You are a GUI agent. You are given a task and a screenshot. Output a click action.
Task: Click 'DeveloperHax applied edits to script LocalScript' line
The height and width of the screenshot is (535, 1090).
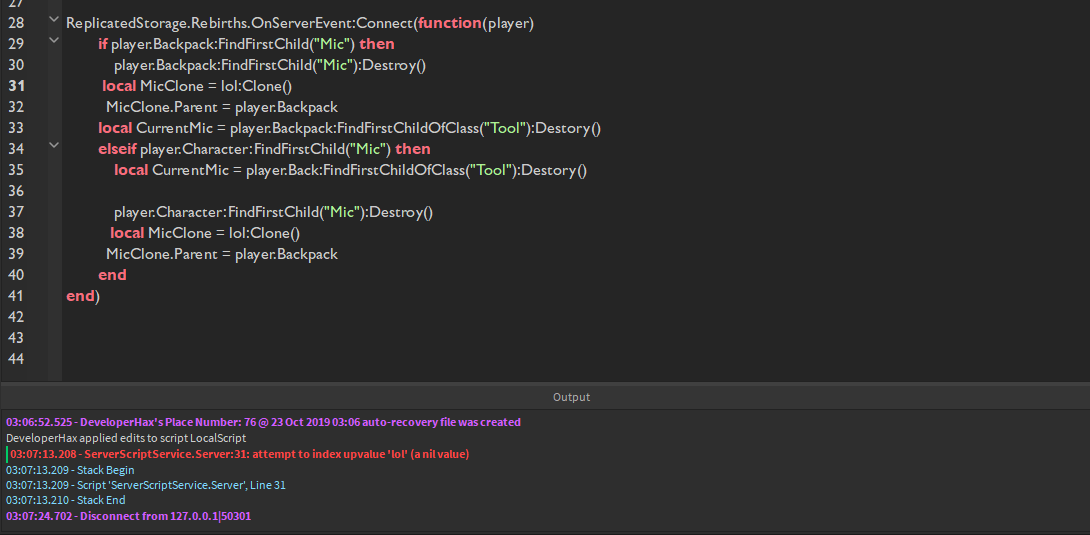[x=126, y=438]
